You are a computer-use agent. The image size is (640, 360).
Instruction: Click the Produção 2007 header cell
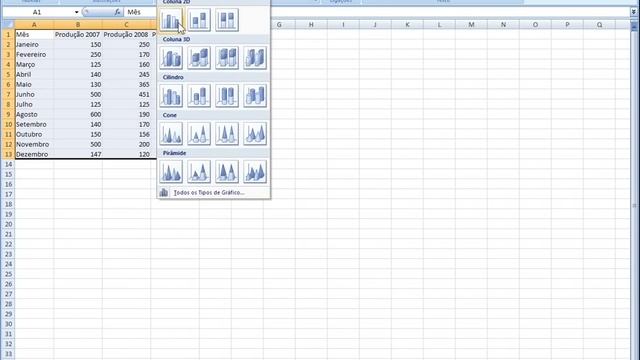[x=78, y=34]
